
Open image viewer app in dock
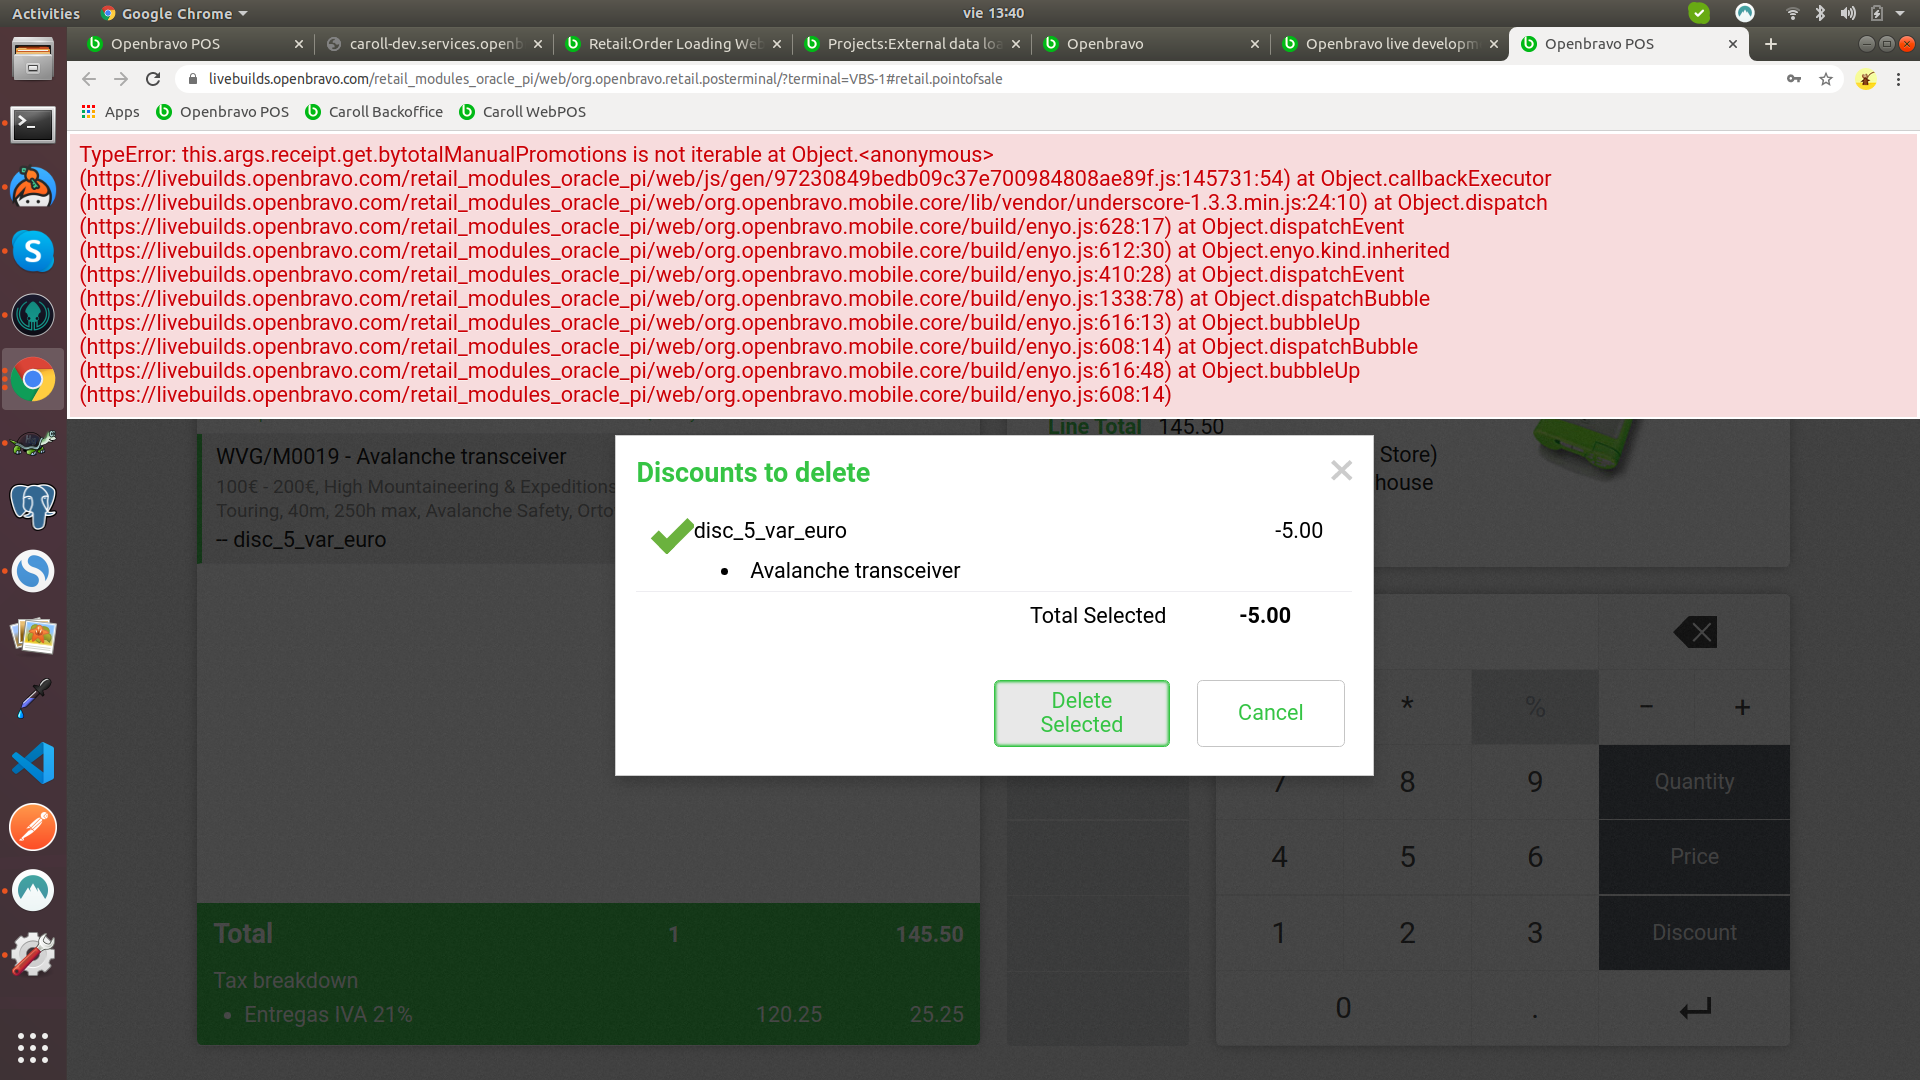pos(33,635)
